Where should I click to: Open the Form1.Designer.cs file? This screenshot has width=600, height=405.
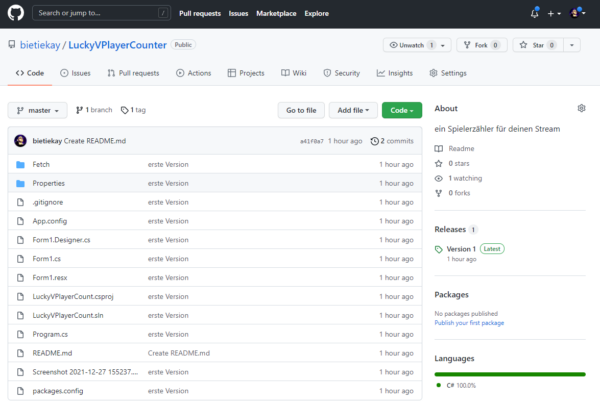[61, 240]
